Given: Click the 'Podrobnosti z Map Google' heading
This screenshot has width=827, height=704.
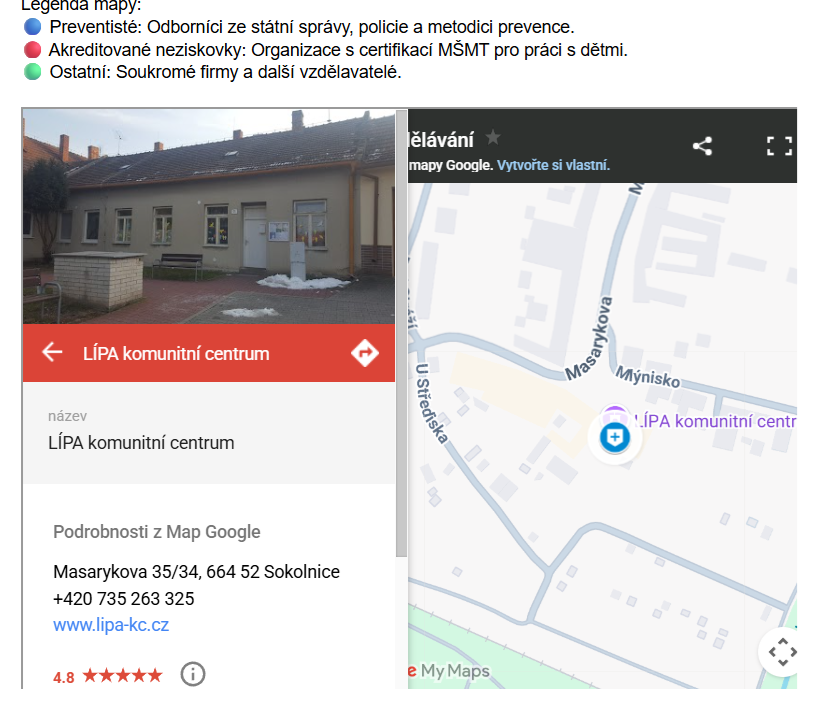Looking at the screenshot, I should [157, 532].
